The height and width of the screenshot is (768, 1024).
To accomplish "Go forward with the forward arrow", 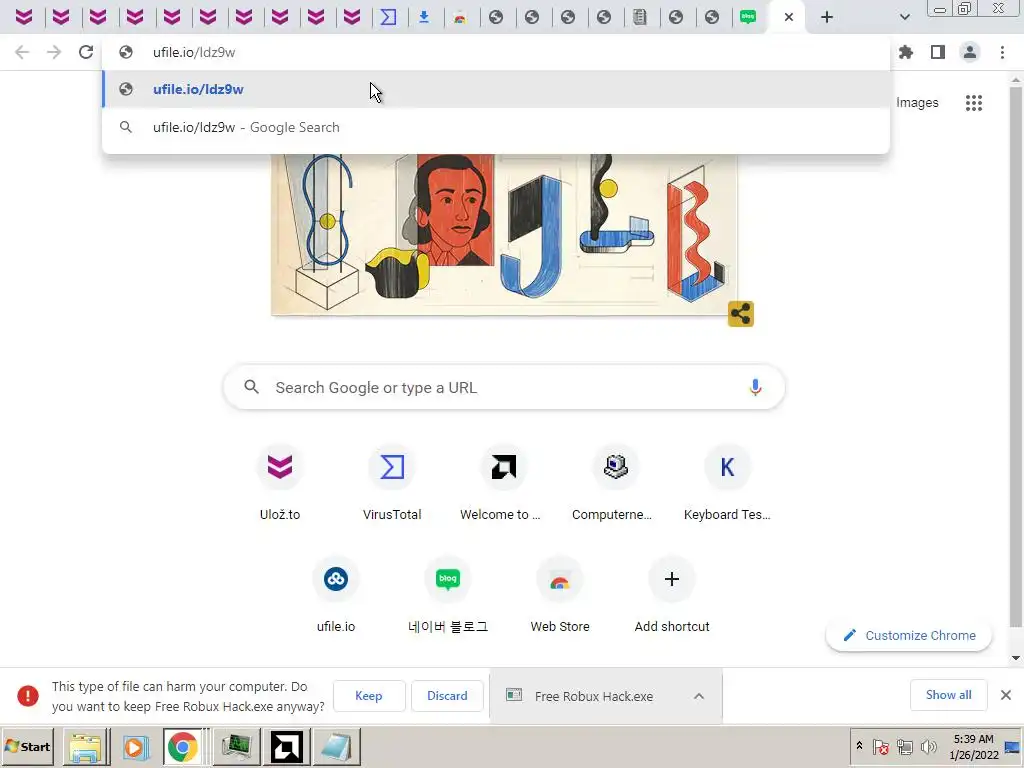I will coord(54,52).
